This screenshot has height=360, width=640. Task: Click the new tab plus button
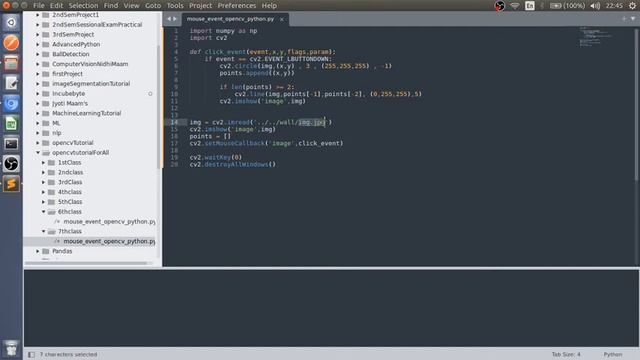[x=624, y=19]
